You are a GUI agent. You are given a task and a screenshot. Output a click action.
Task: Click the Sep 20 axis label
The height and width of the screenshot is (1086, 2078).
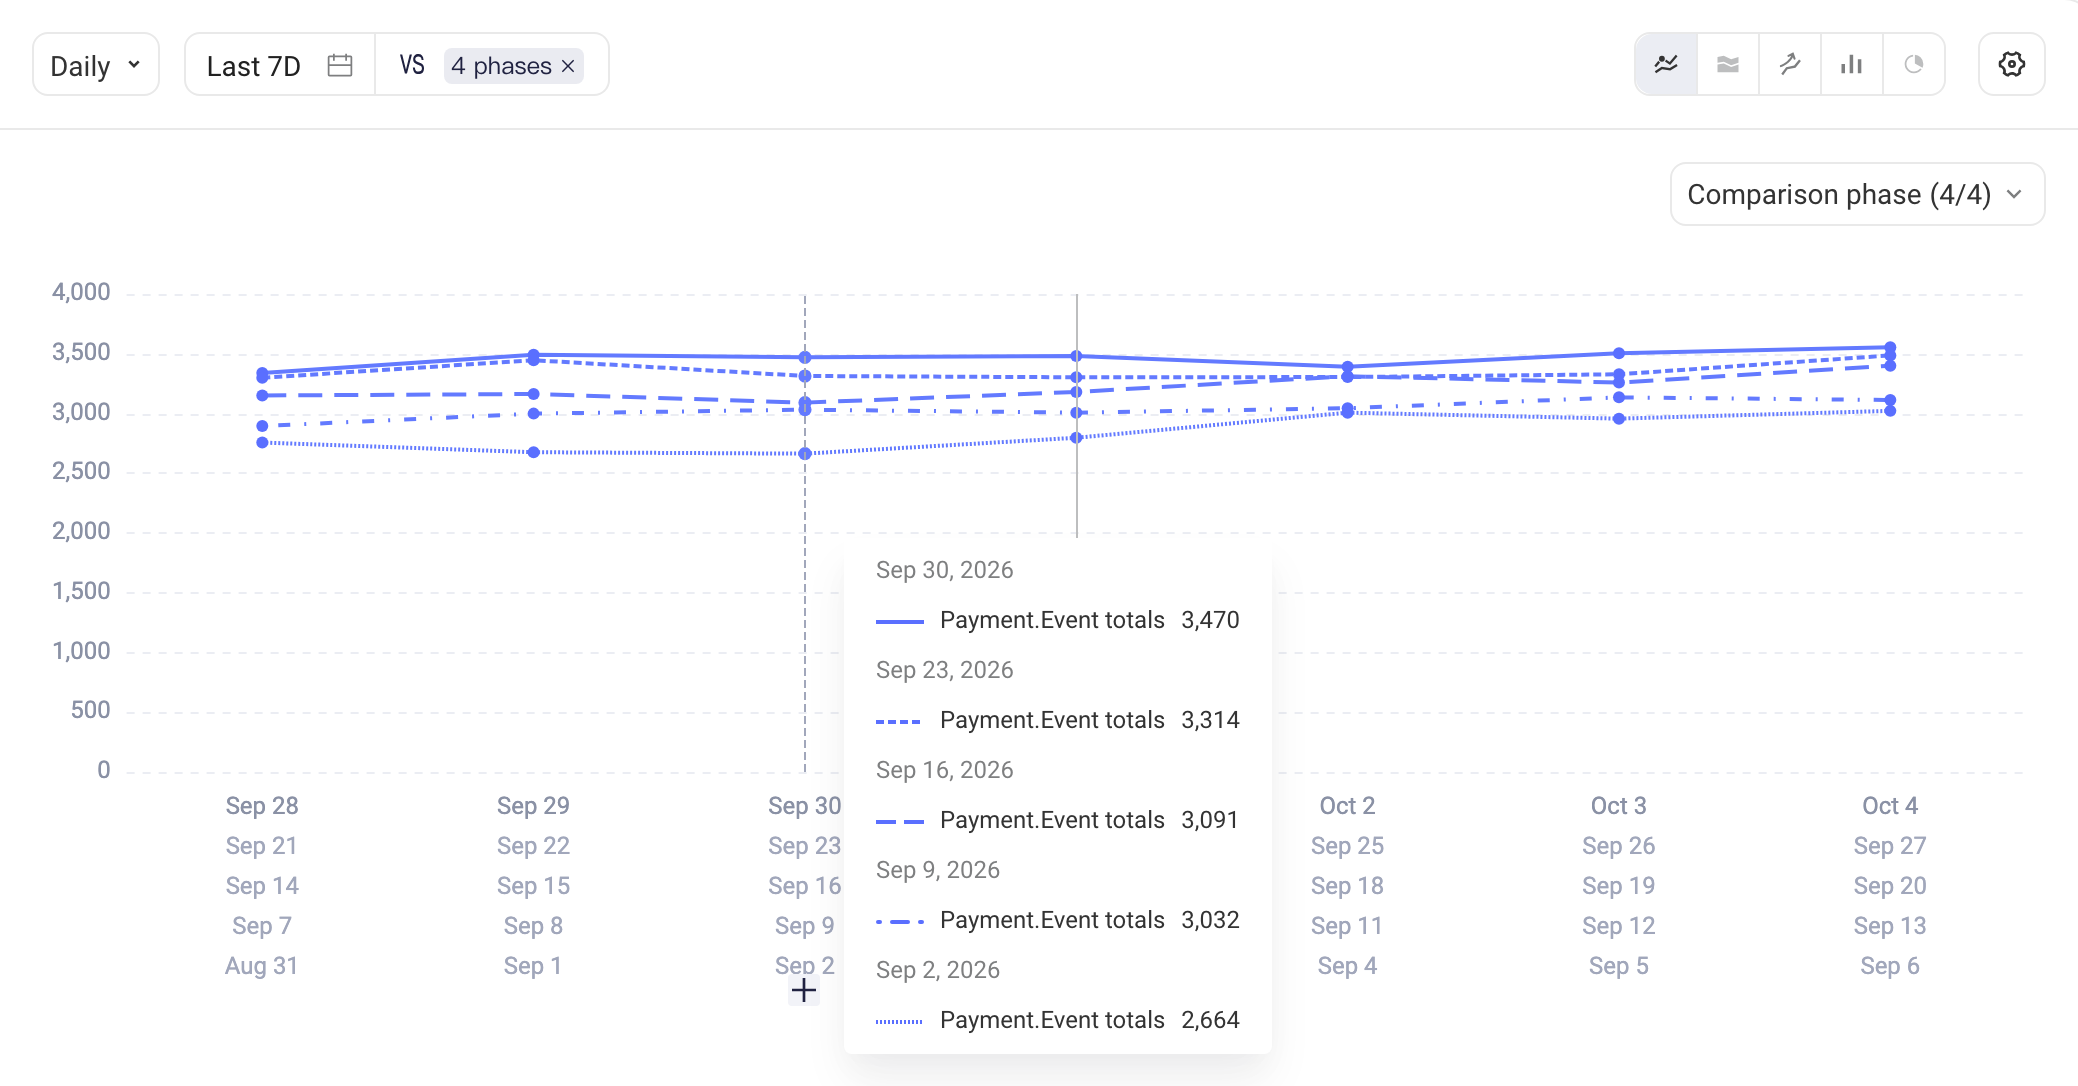pyautogui.click(x=1890, y=886)
